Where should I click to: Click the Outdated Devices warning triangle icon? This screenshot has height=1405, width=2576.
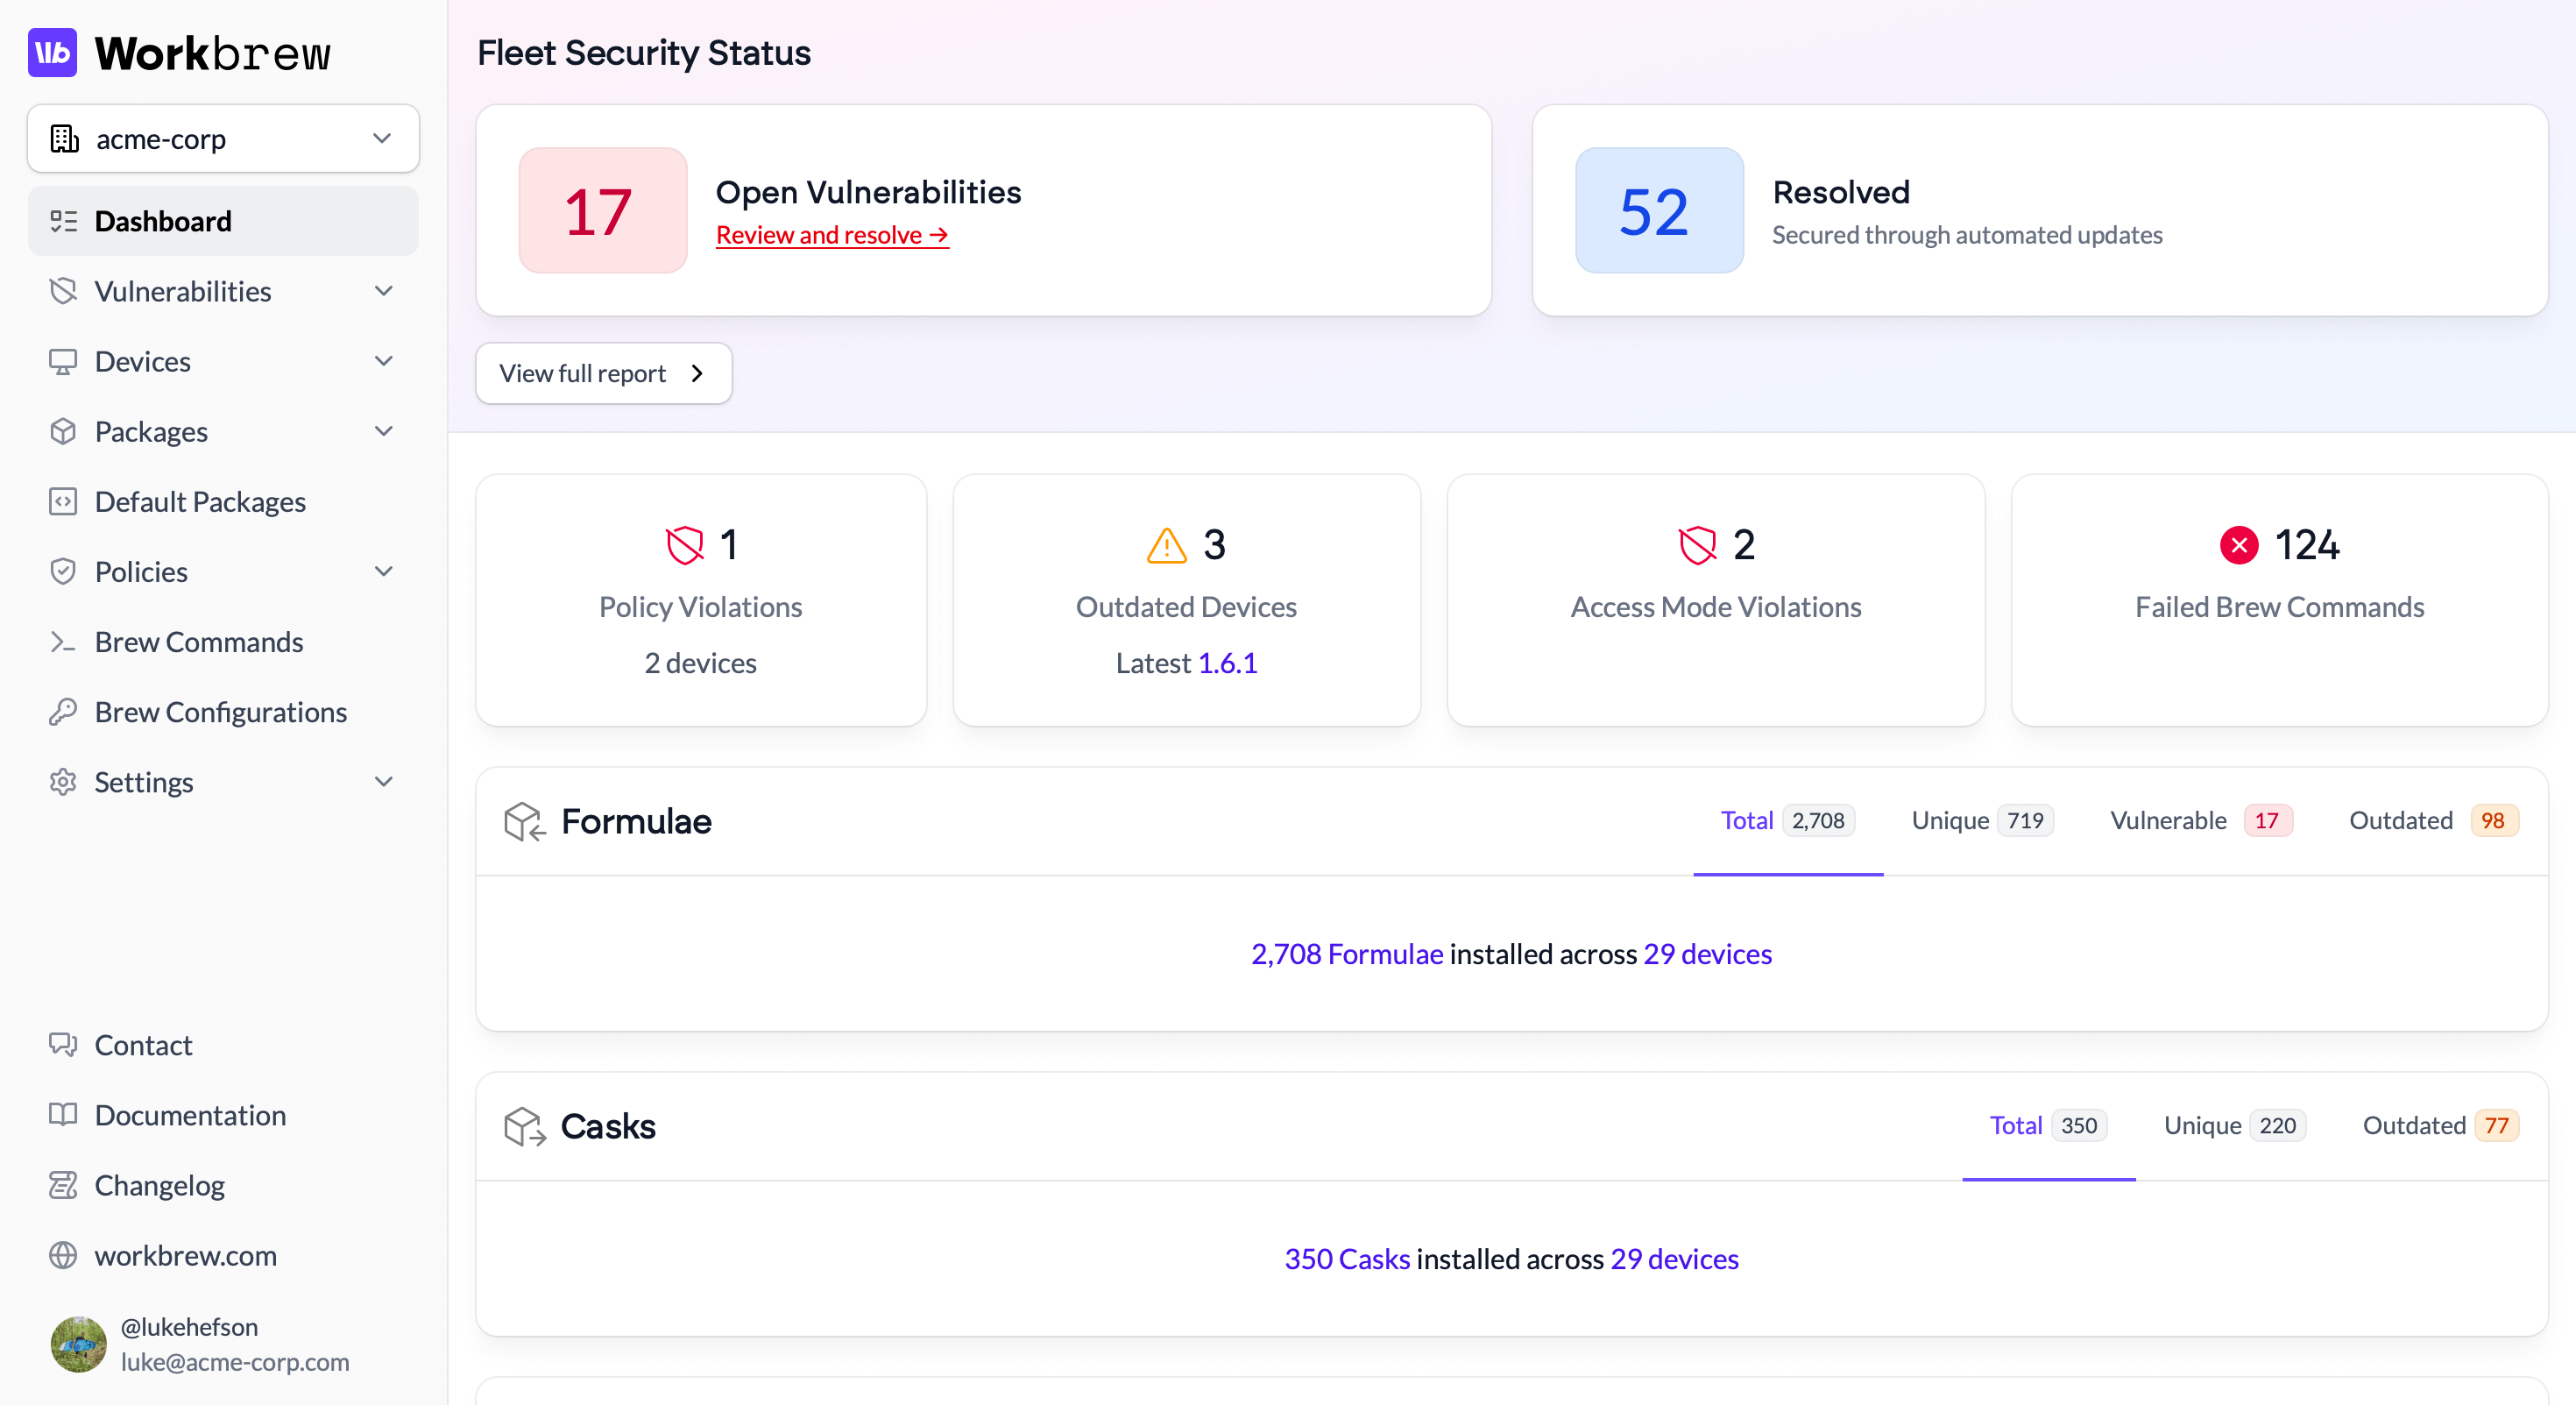tap(1166, 546)
